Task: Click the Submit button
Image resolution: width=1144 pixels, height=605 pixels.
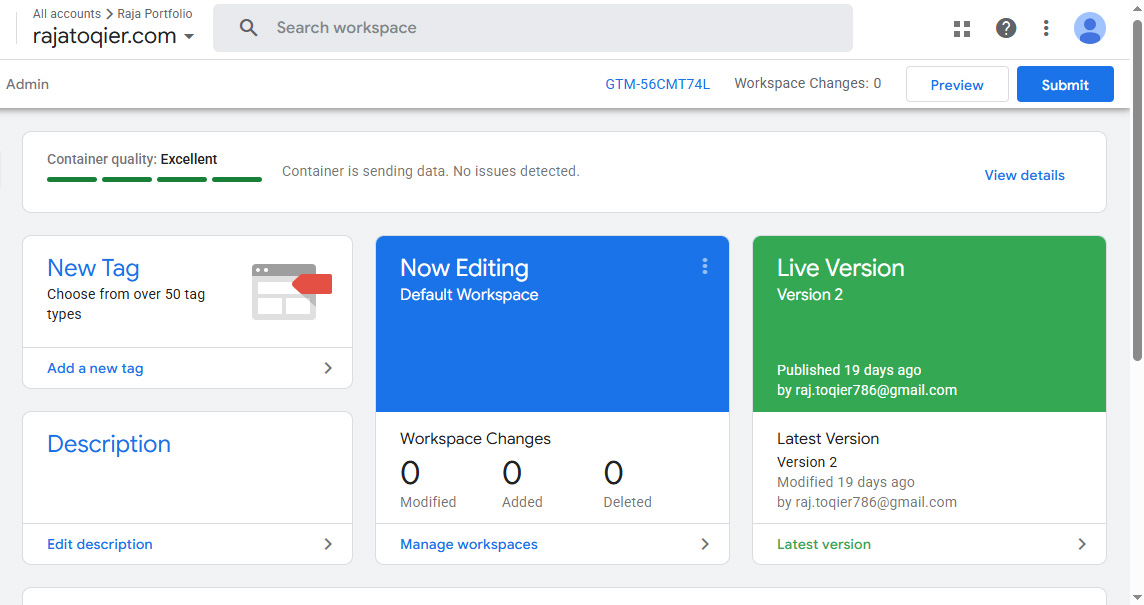Action: click(x=1064, y=84)
